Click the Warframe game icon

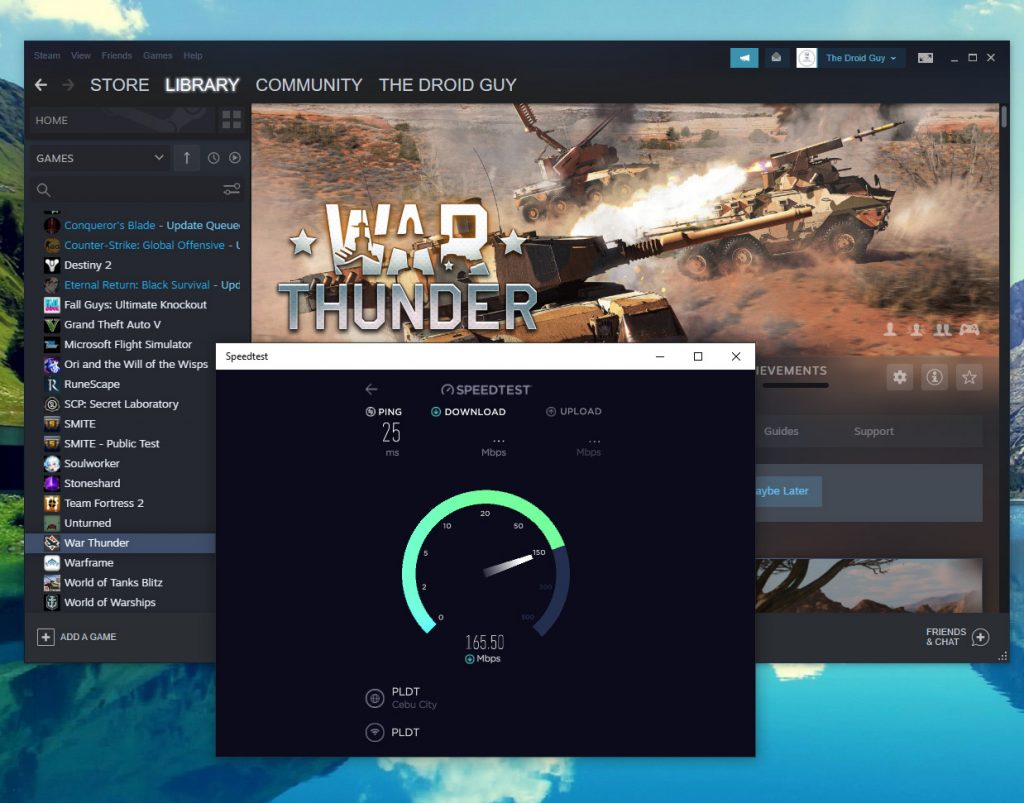click(x=52, y=563)
